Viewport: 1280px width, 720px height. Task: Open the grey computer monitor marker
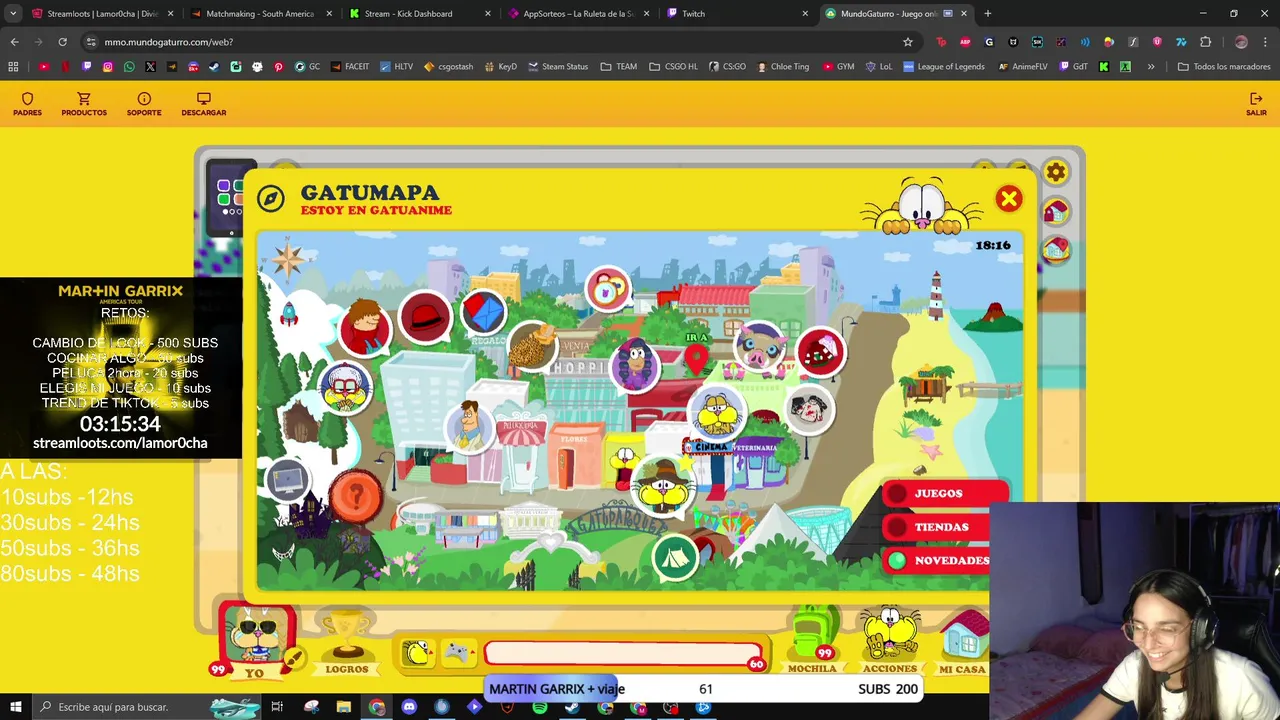(289, 481)
